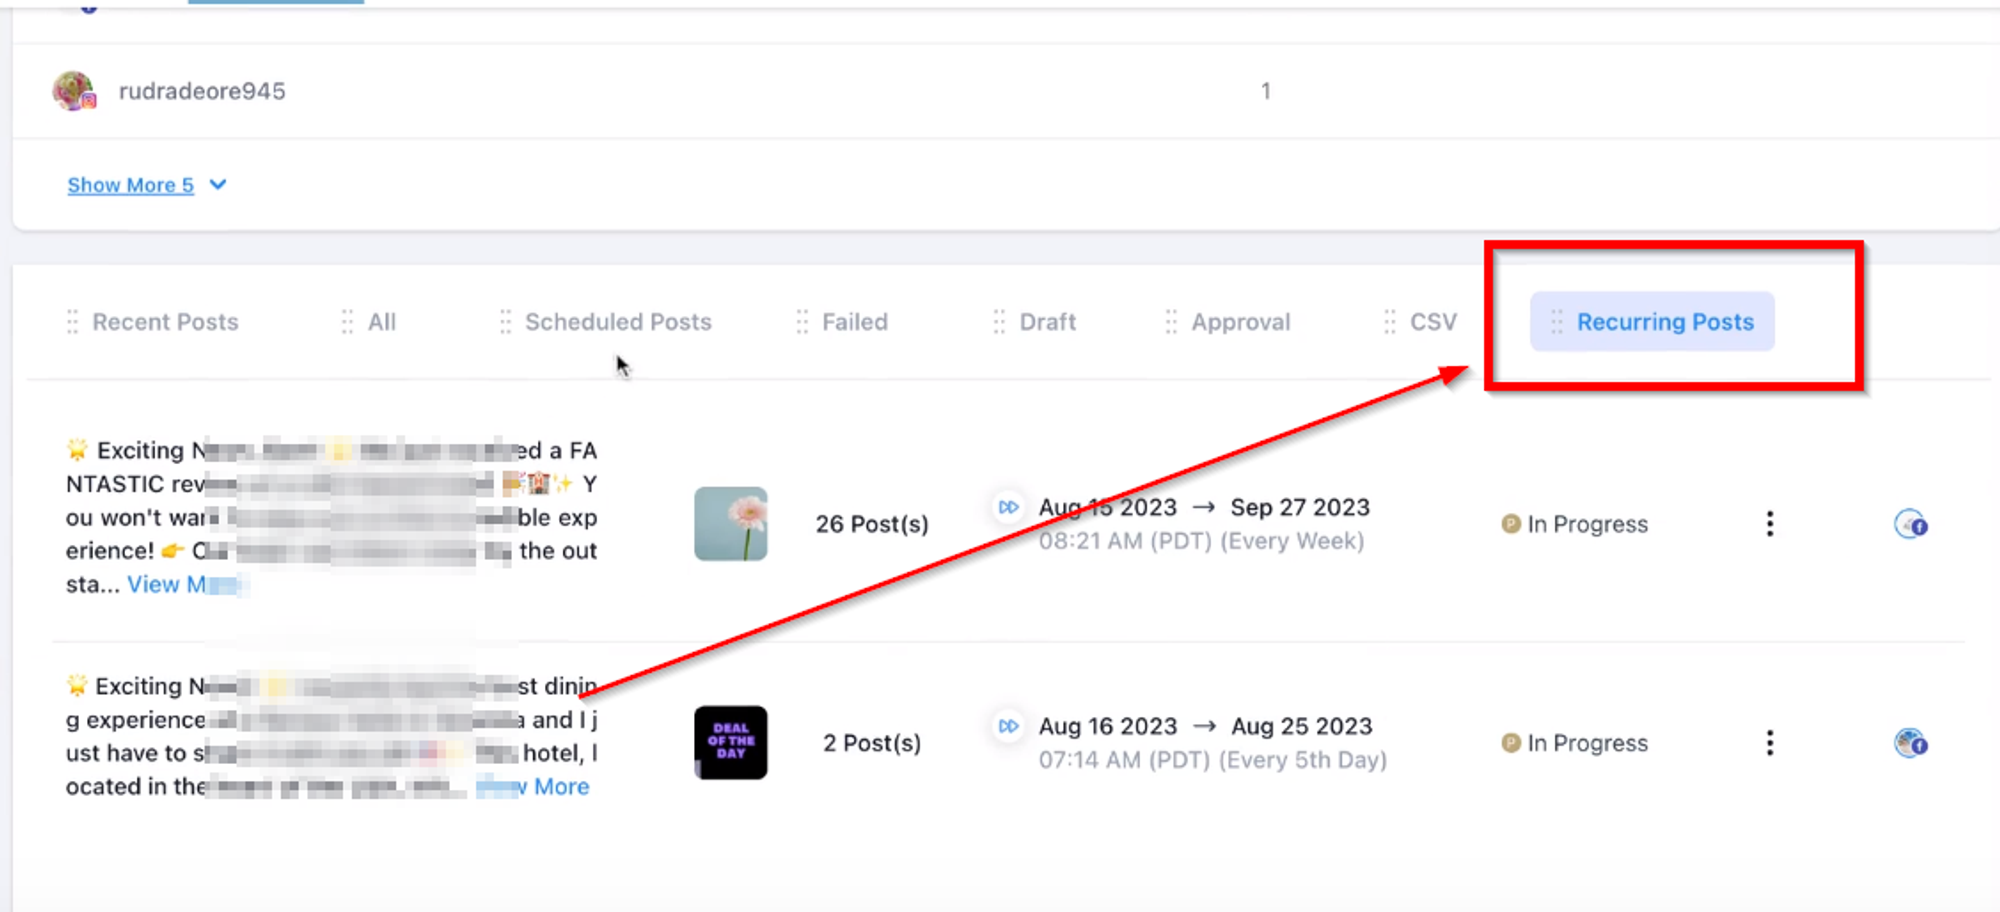Click Show More 5 link
Viewport: 2000px width, 912px height.
130,185
